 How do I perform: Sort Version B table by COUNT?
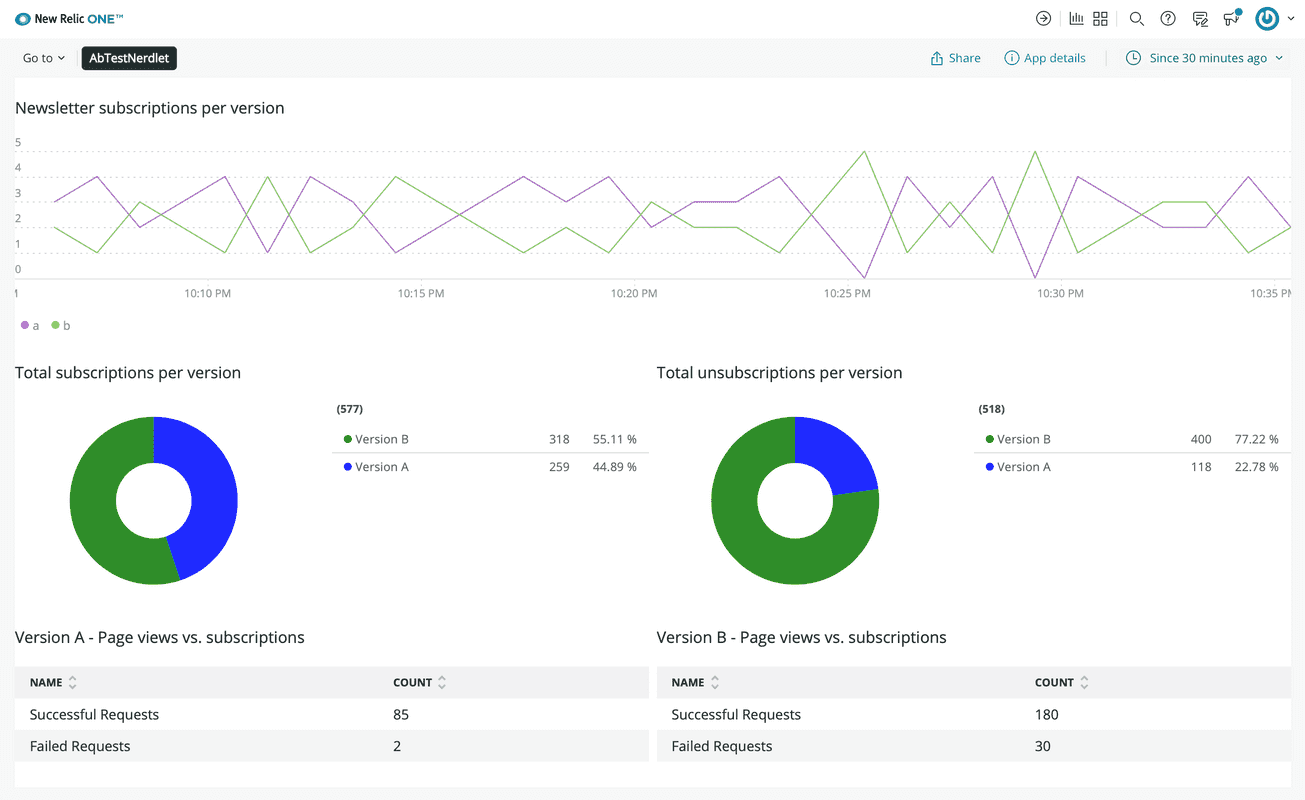[1062, 683]
